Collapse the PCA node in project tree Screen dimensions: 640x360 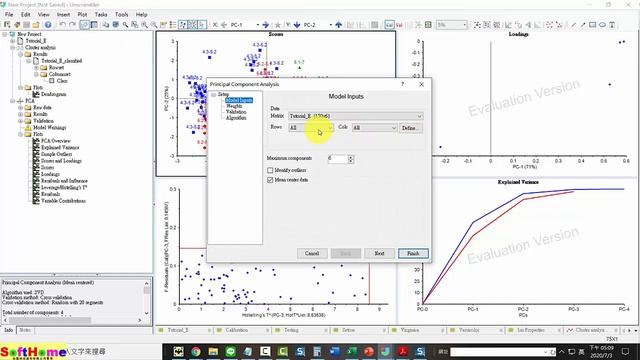(13, 101)
